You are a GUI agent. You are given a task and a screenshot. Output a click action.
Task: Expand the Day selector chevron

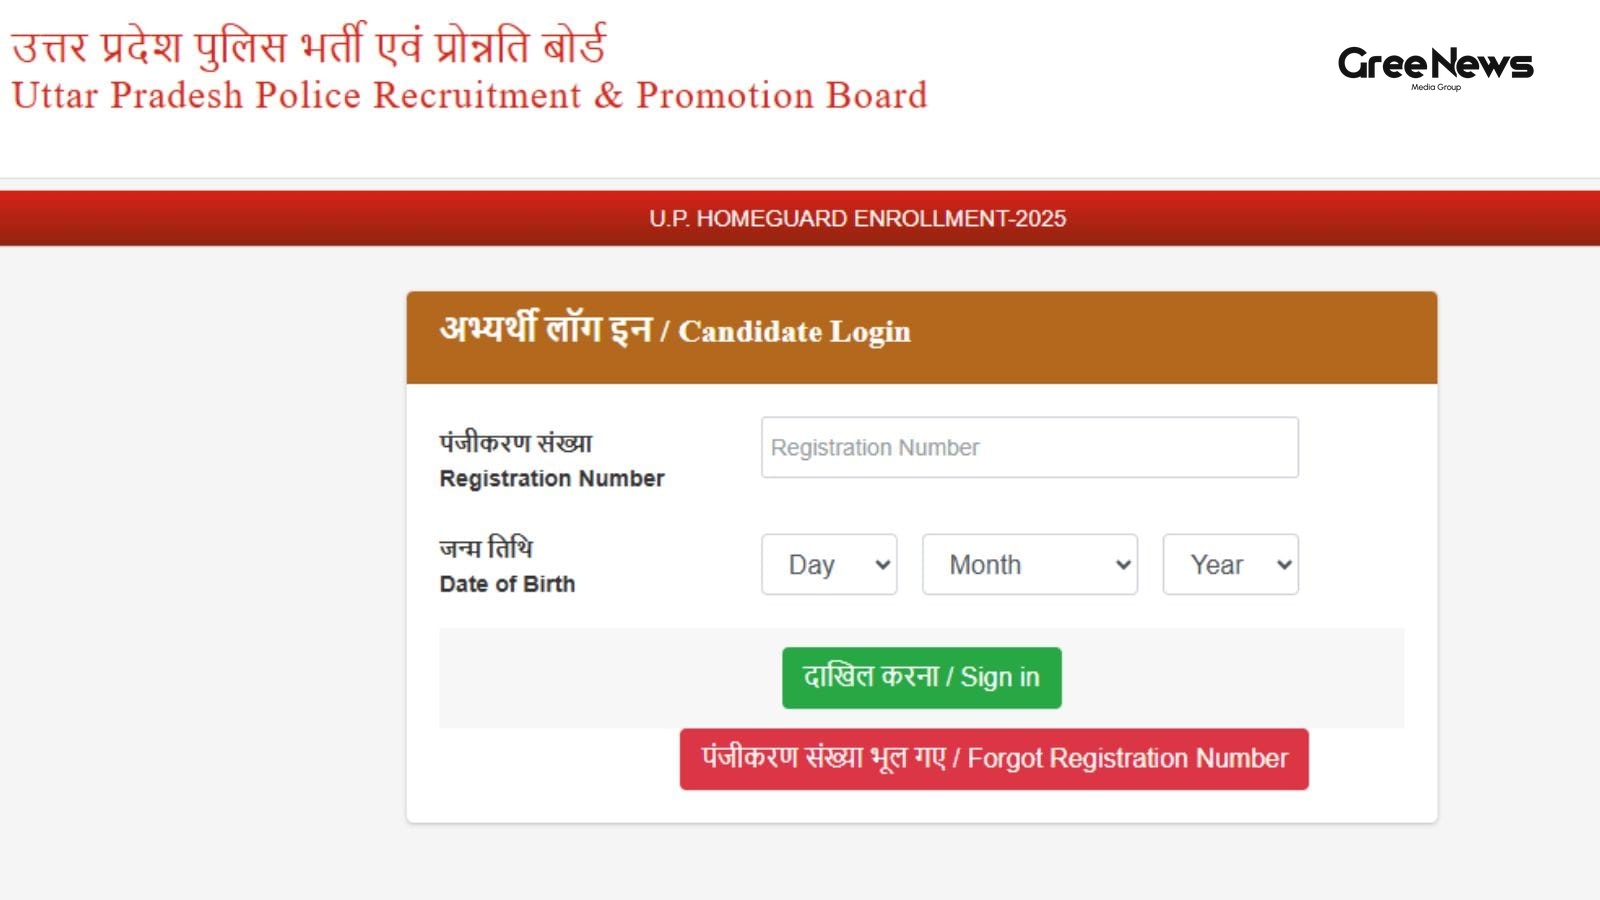coord(880,564)
